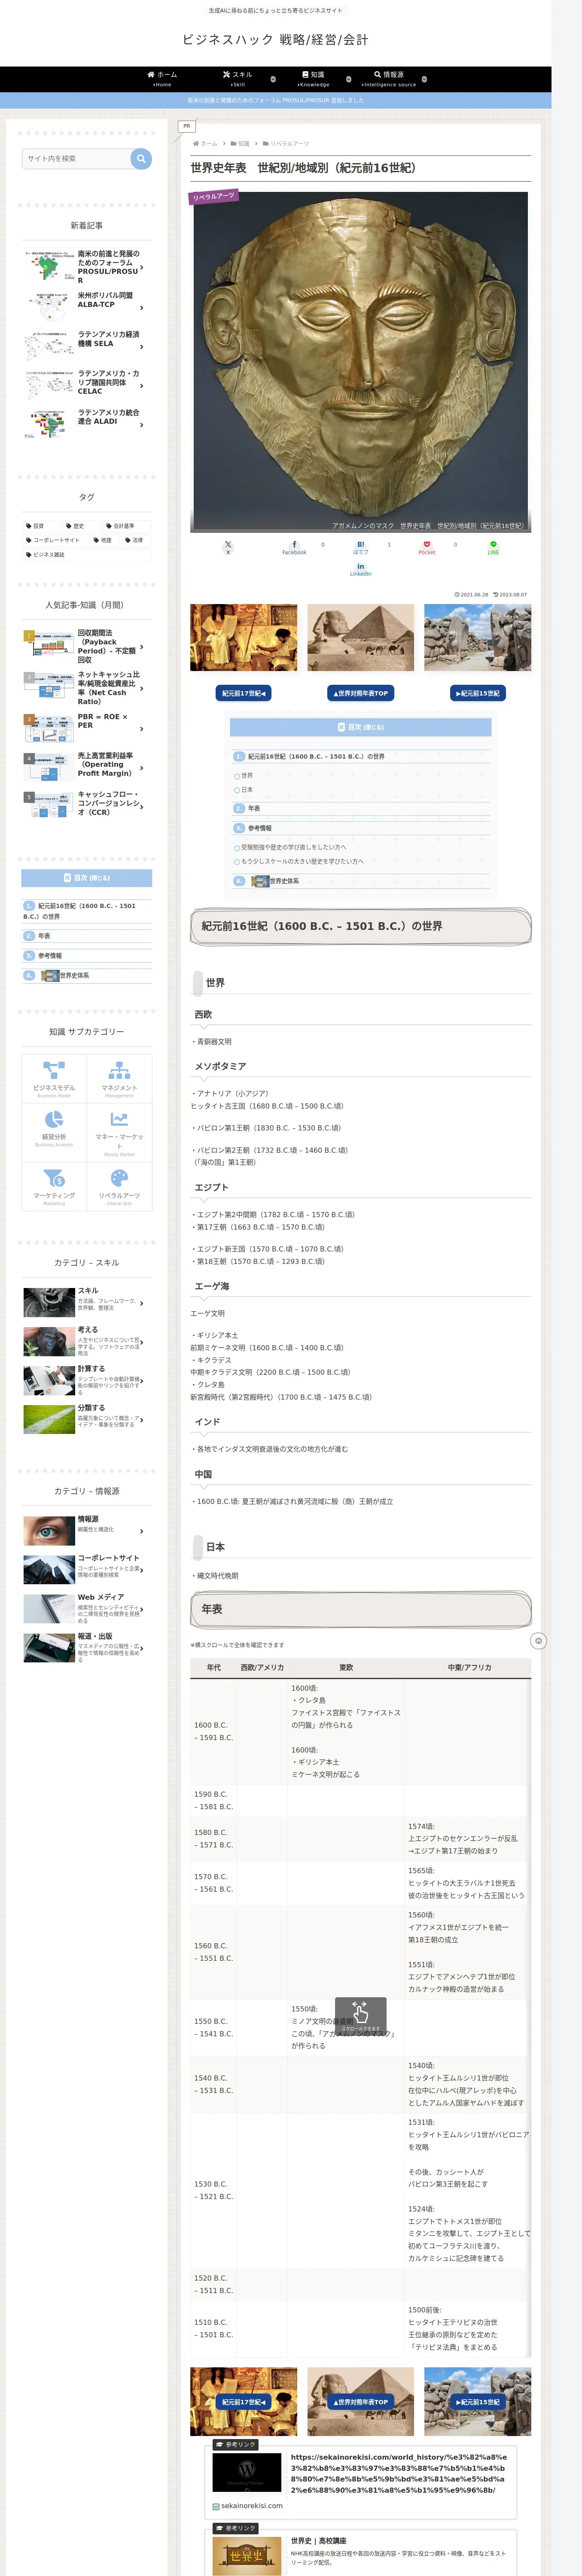Click the 世界対照年表TOP button

[x=360, y=693]
